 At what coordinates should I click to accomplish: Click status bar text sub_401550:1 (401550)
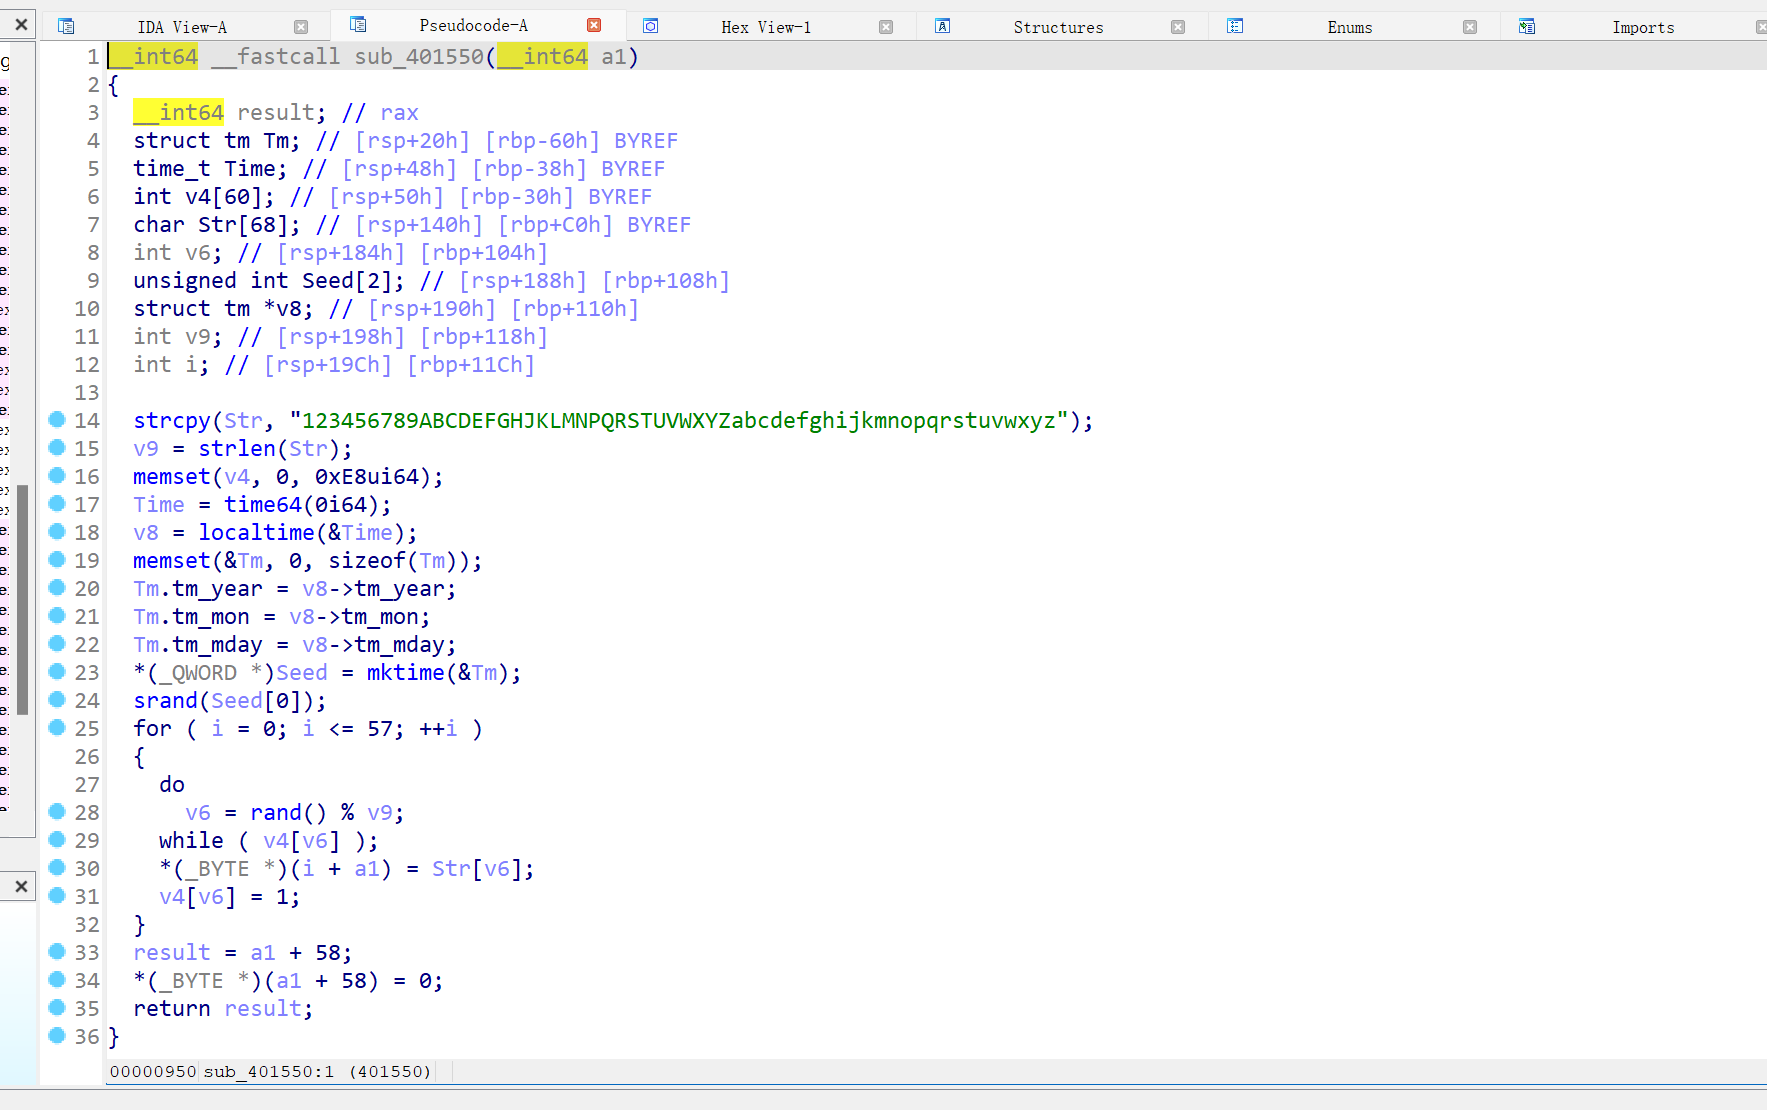coord(317,1071)
